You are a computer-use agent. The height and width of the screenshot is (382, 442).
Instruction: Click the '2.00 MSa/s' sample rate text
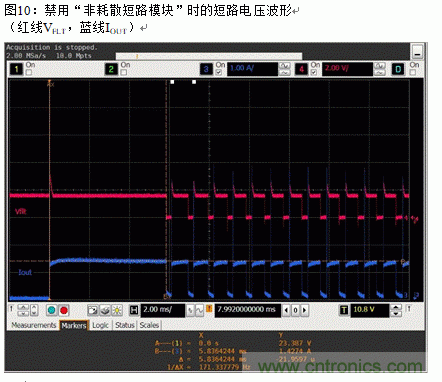(x=26, y=56)
